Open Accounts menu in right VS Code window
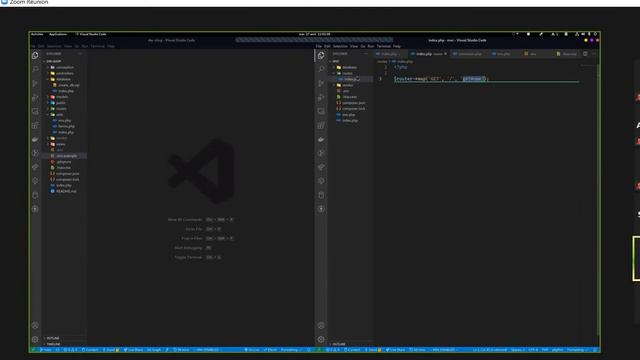Image resolution: width=640 pixels, height=360 pixels. tap(321, 325)
